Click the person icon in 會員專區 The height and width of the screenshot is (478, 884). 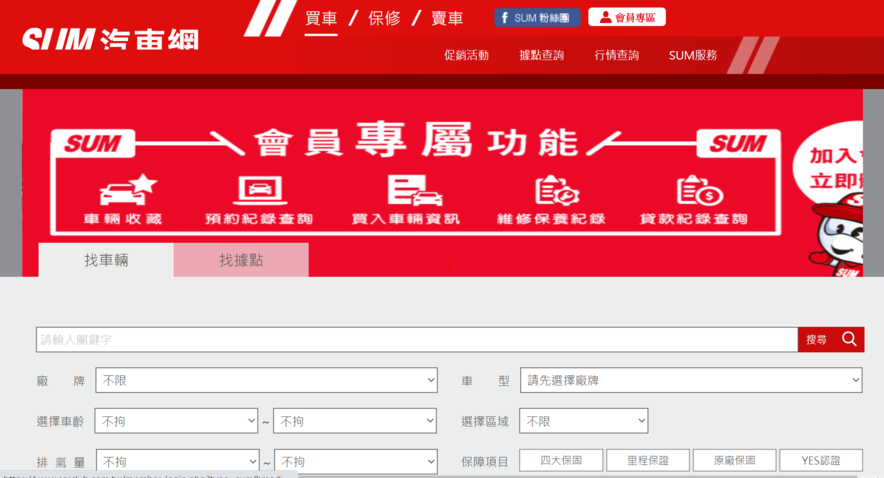pyautogui.click(x=605, y=17)
